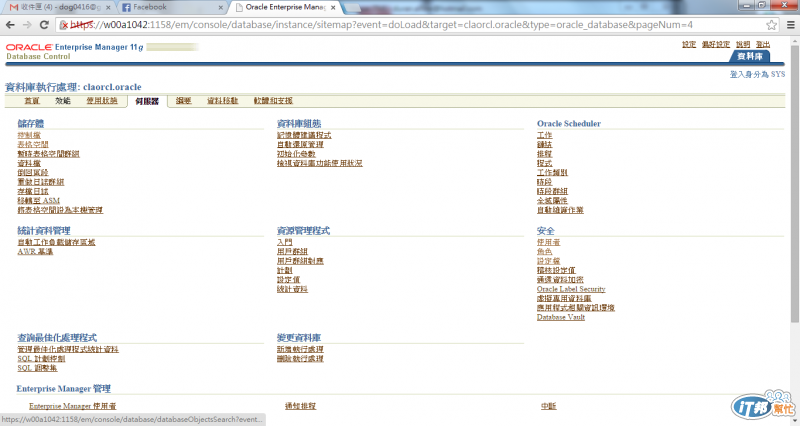Open the 控制檔 link
The image size is (800, 426).
pos(29,135)
